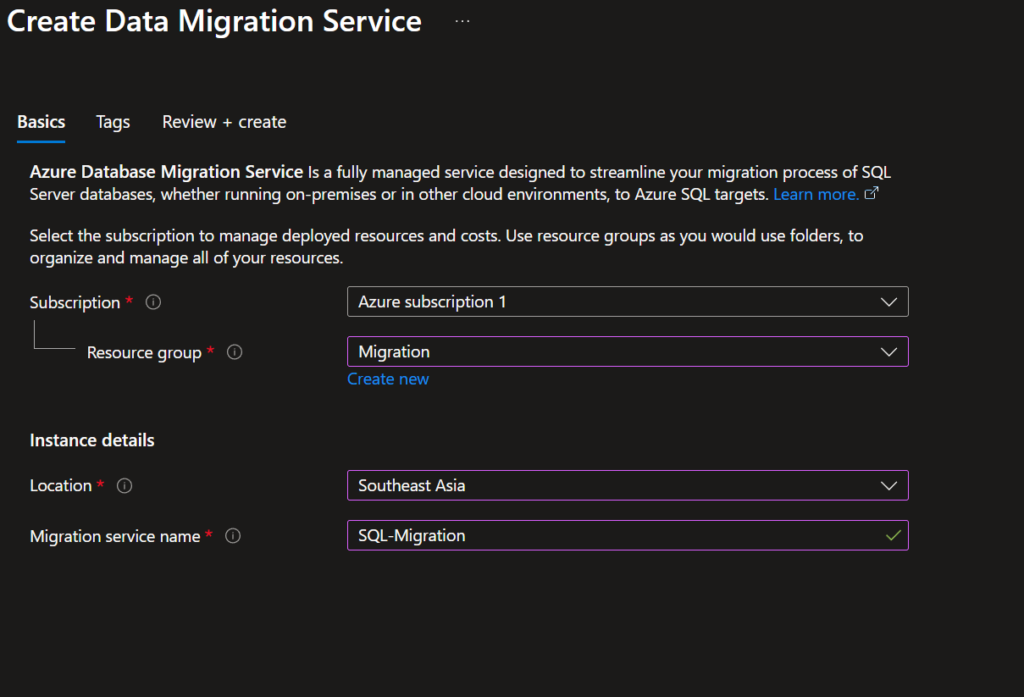The image size is (1024, 697).
Task: Switch to the Basics tab
Action: click(41, 122)
